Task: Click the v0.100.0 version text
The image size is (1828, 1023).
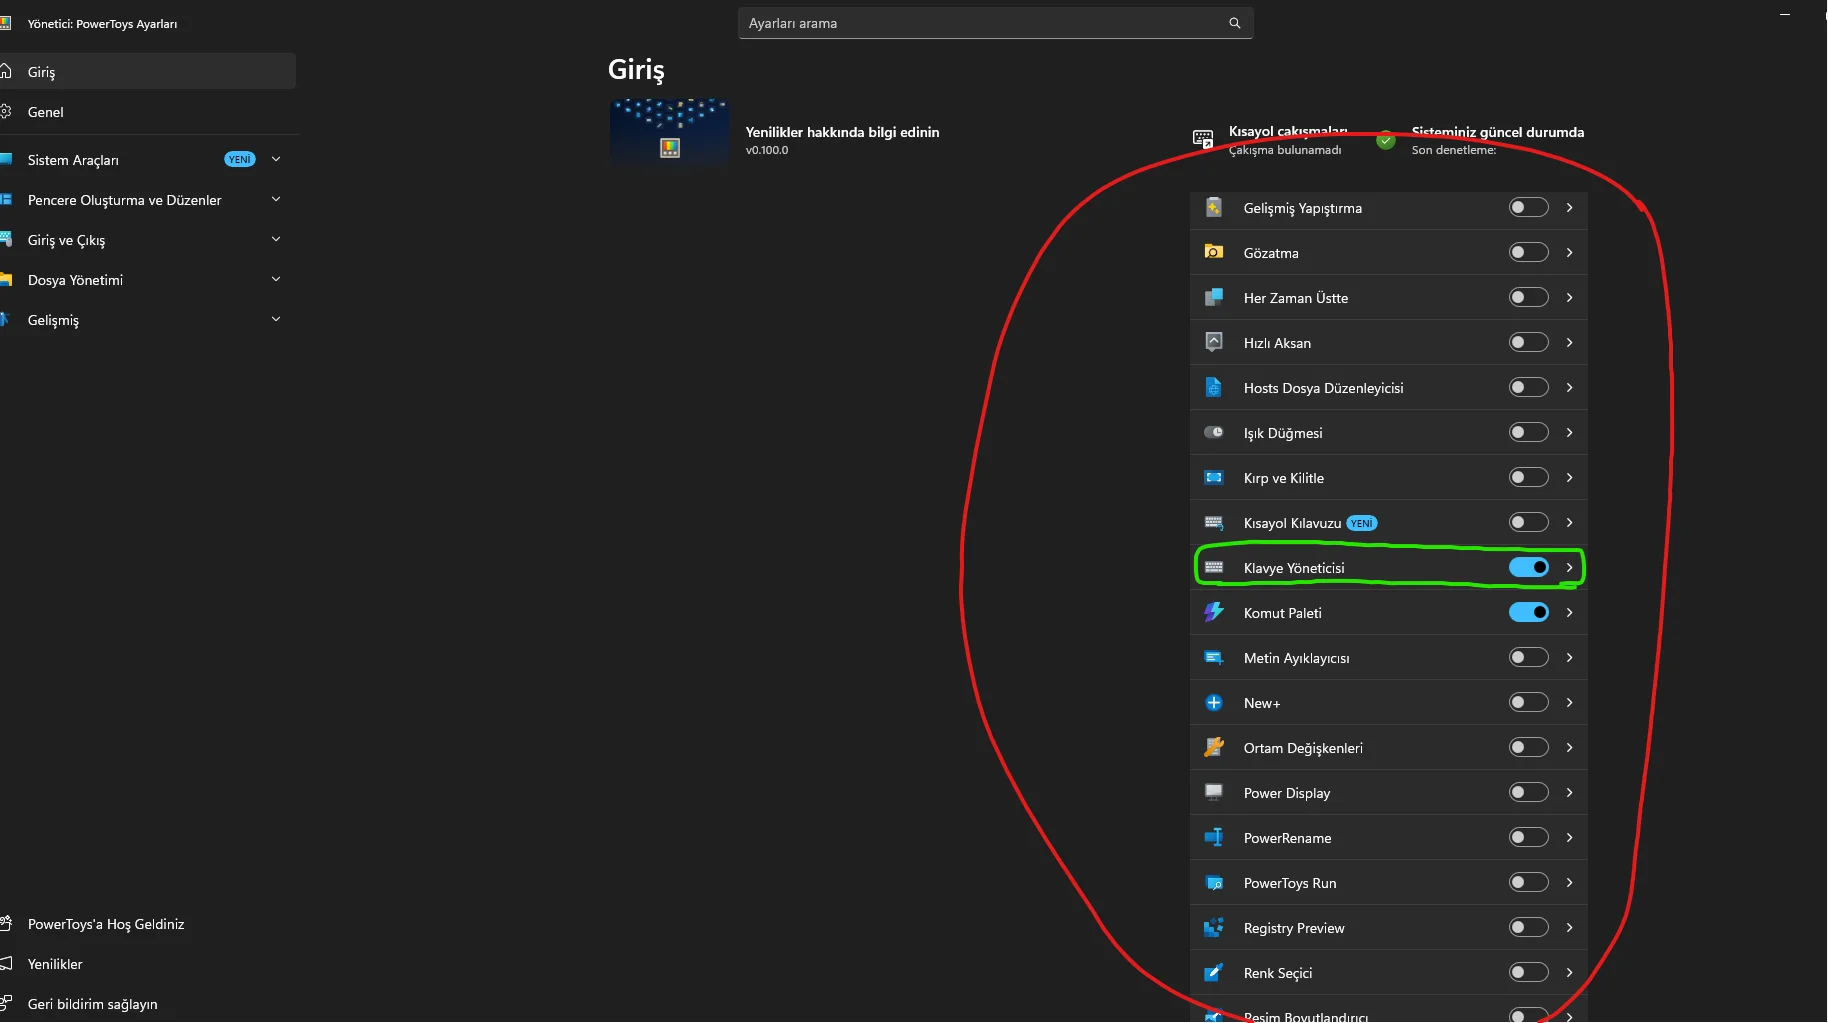Action: [767, 150]
